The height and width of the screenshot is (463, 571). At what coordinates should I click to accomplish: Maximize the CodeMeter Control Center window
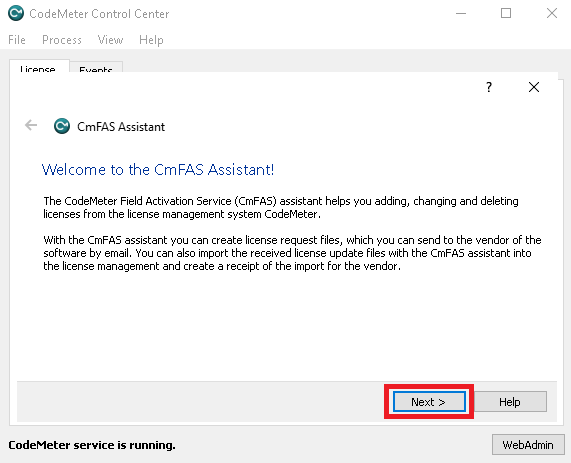click(x=506, y=13)
